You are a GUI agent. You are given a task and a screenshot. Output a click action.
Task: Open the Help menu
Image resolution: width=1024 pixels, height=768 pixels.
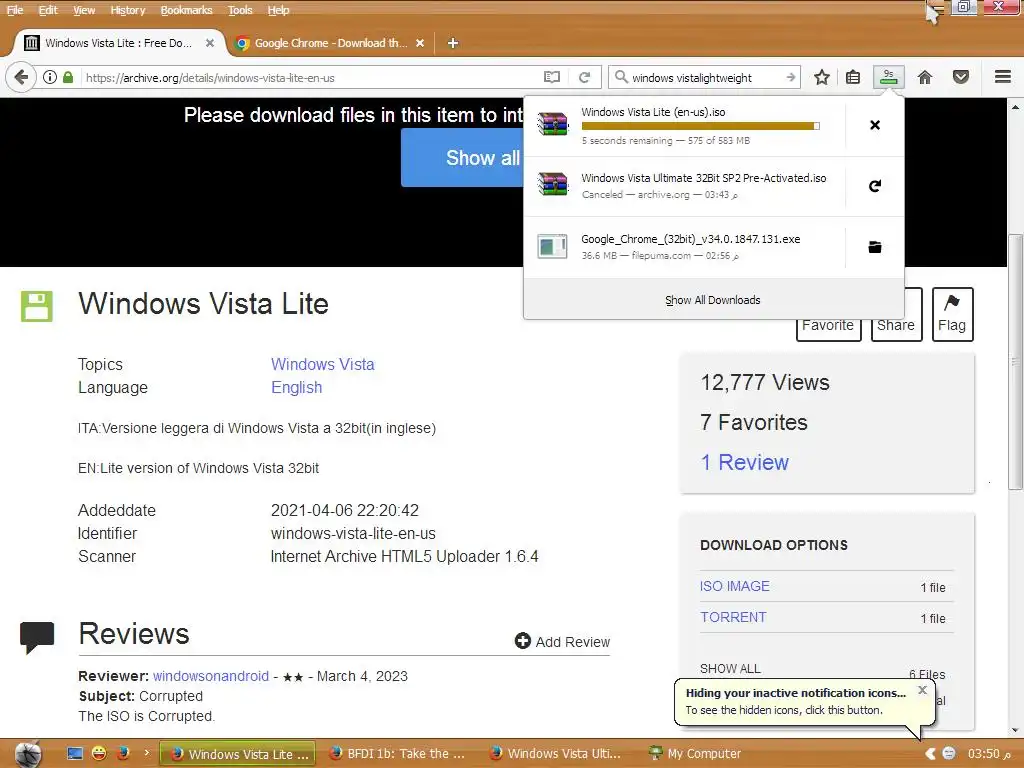(278, 10)
